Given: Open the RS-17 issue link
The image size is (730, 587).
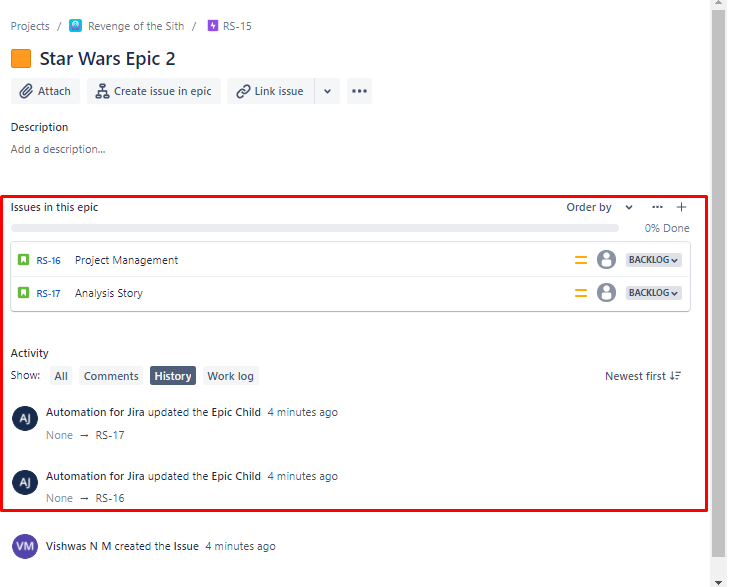Looking at the screenshot, I should [x=48, y=293].
